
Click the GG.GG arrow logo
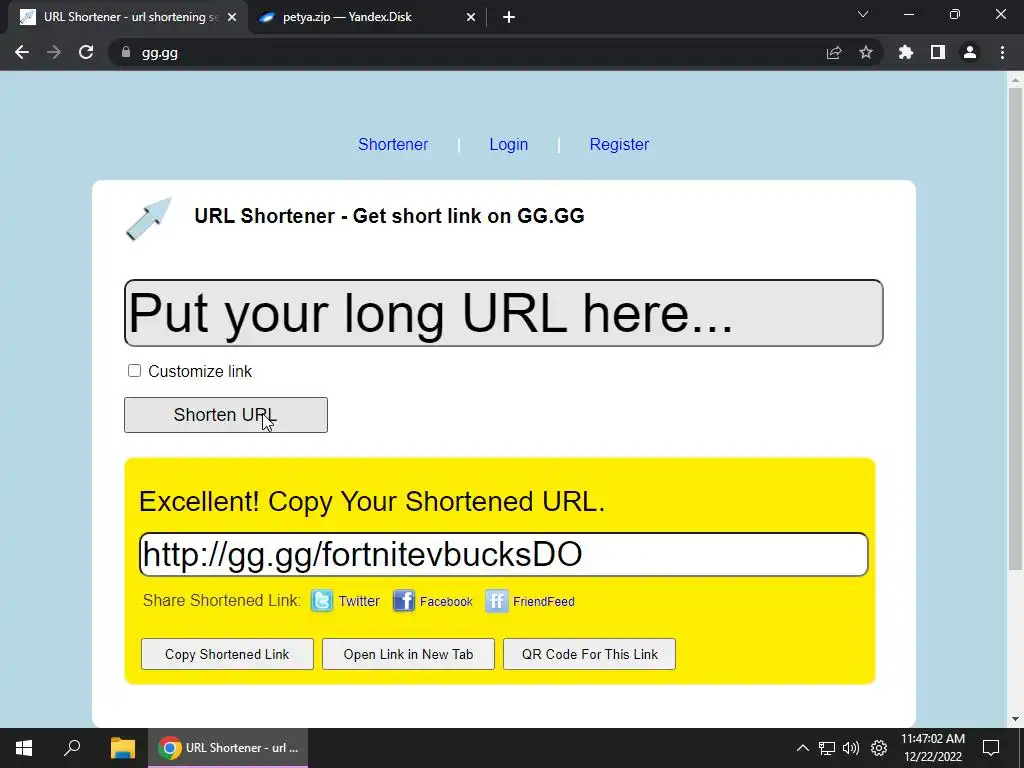(149, 219)
